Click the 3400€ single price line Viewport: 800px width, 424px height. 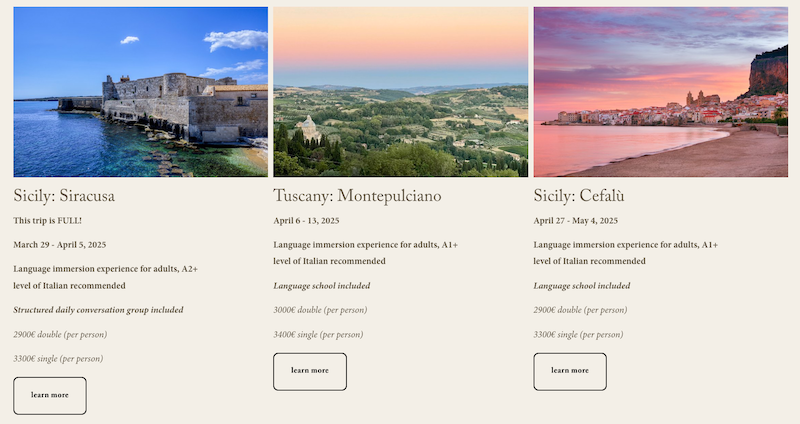pos(318,334)
